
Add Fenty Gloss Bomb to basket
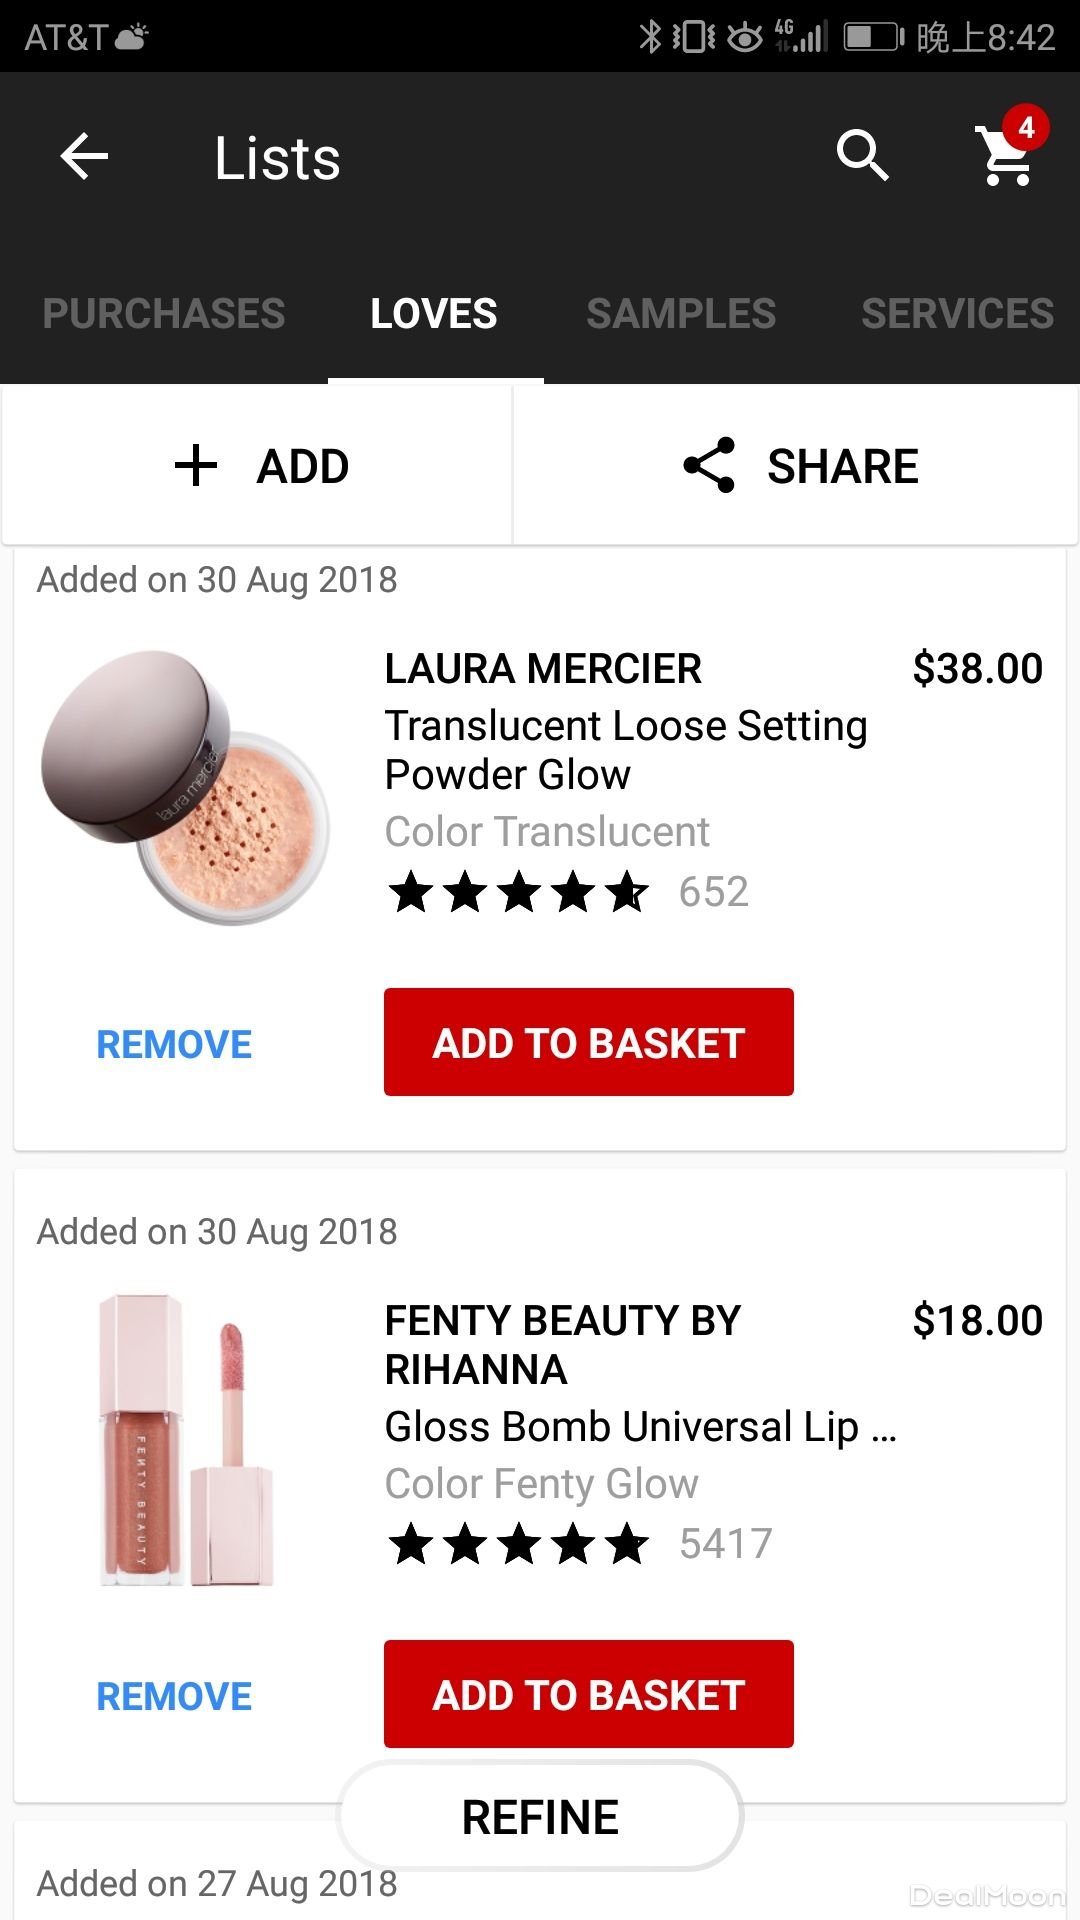pyautogui.click(x=589, y=1694)
